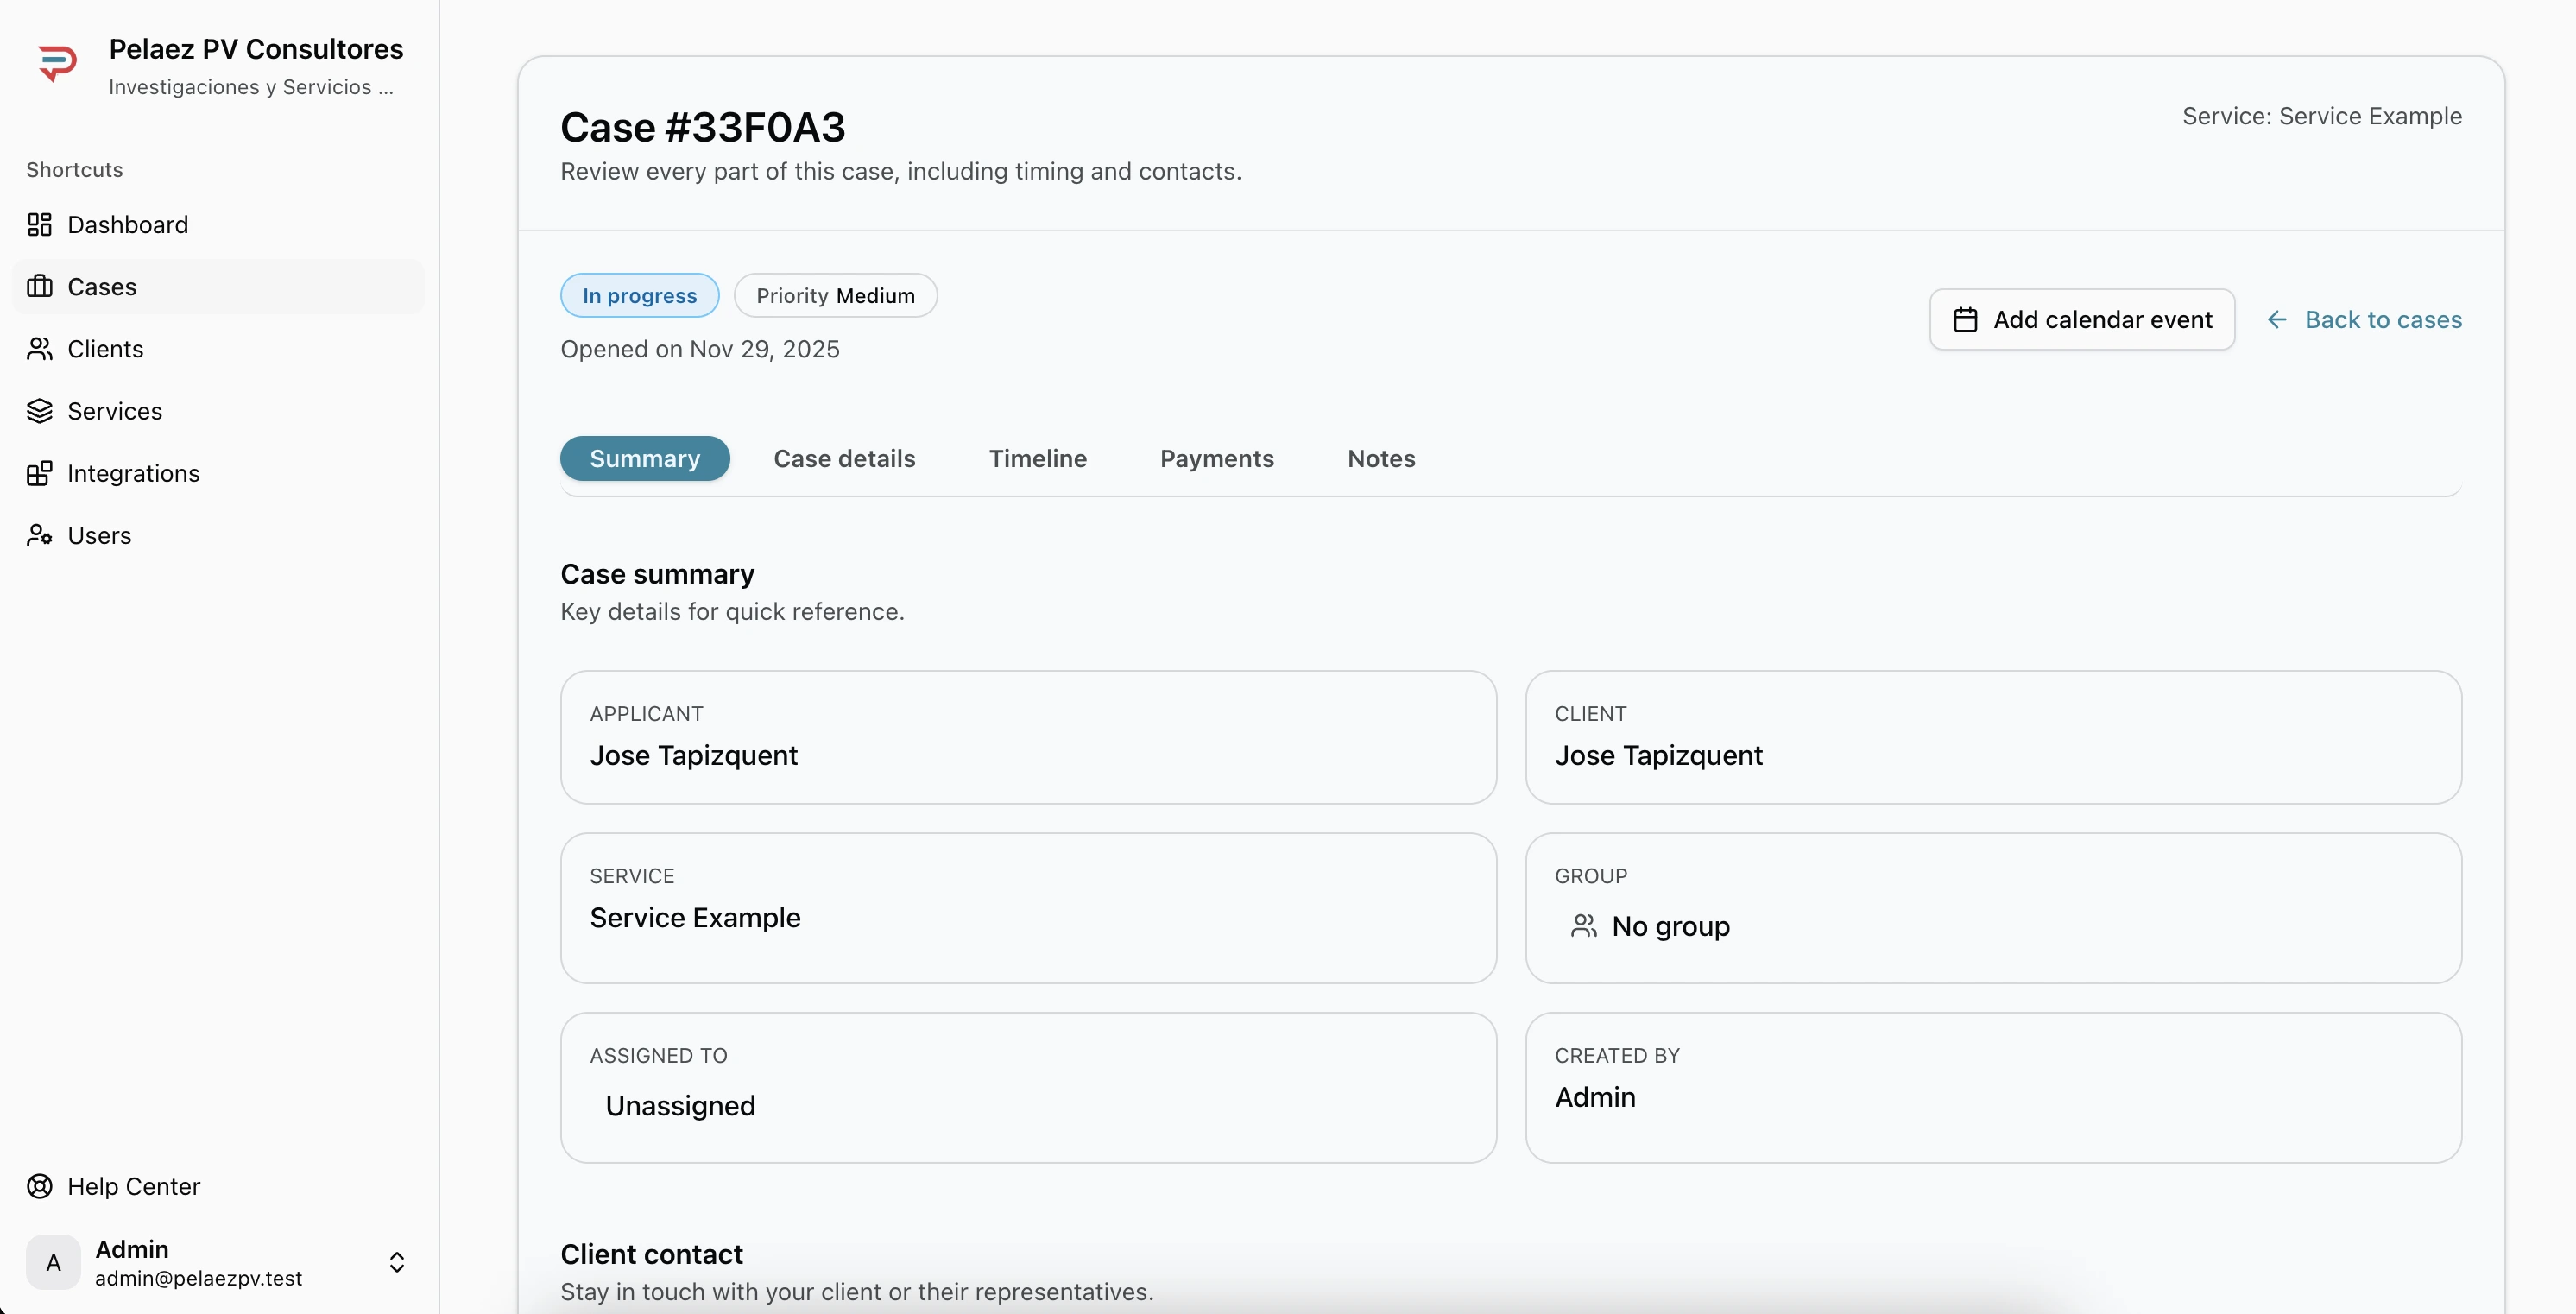Open the Integrations sidebar icon
This screenshot has height=1314, width=2576.
coord(40,473)
